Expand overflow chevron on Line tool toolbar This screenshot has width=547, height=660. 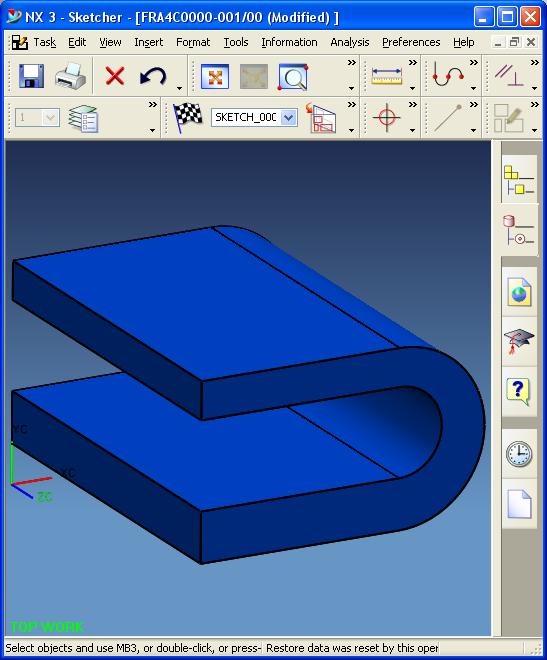[x=474, y=104]
